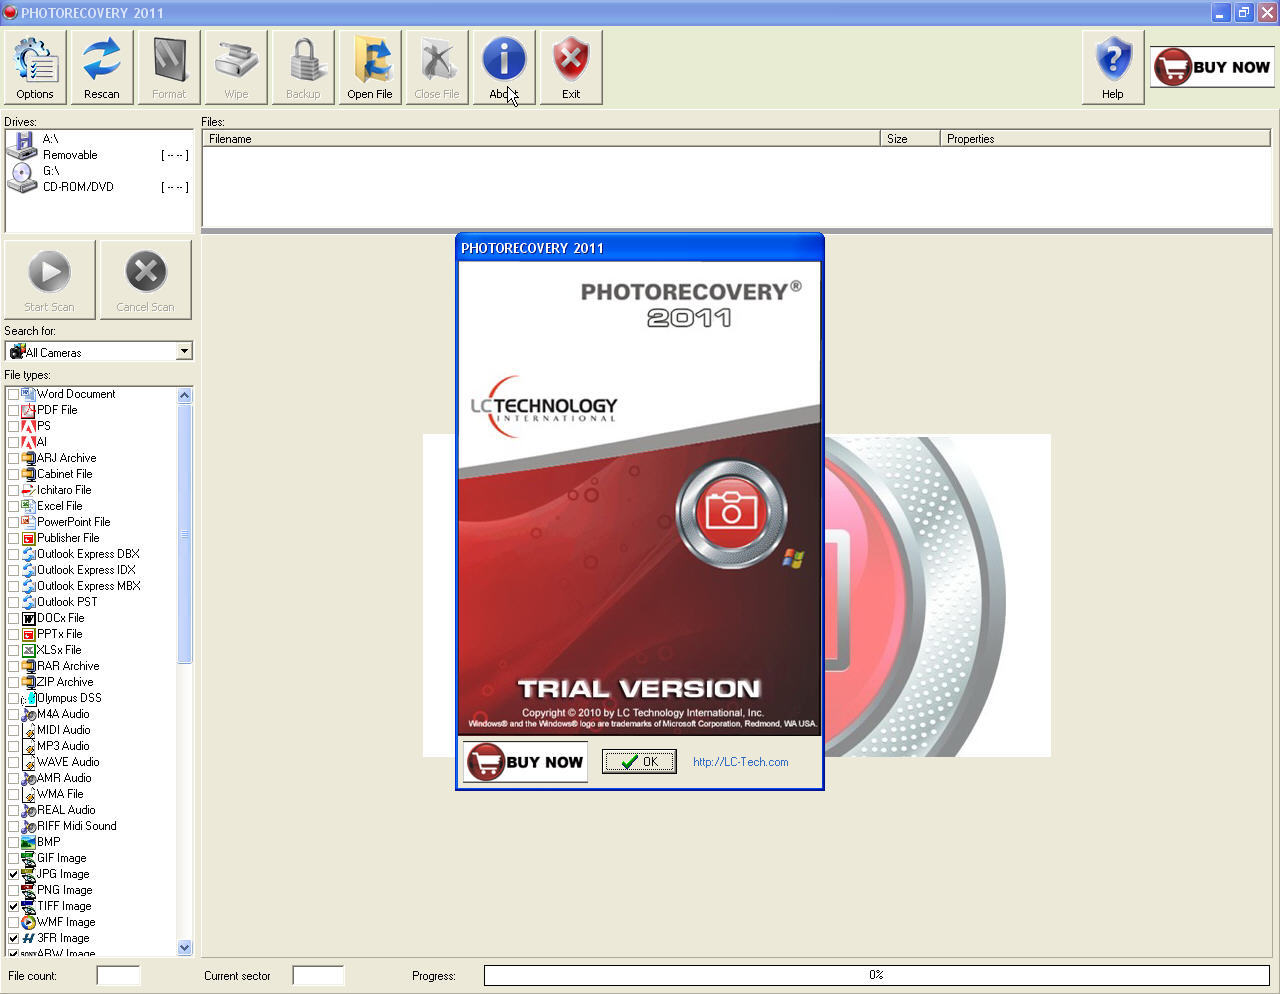
Task: Open the All Cameras search dropdown
Action: click(x=184, y=351)
